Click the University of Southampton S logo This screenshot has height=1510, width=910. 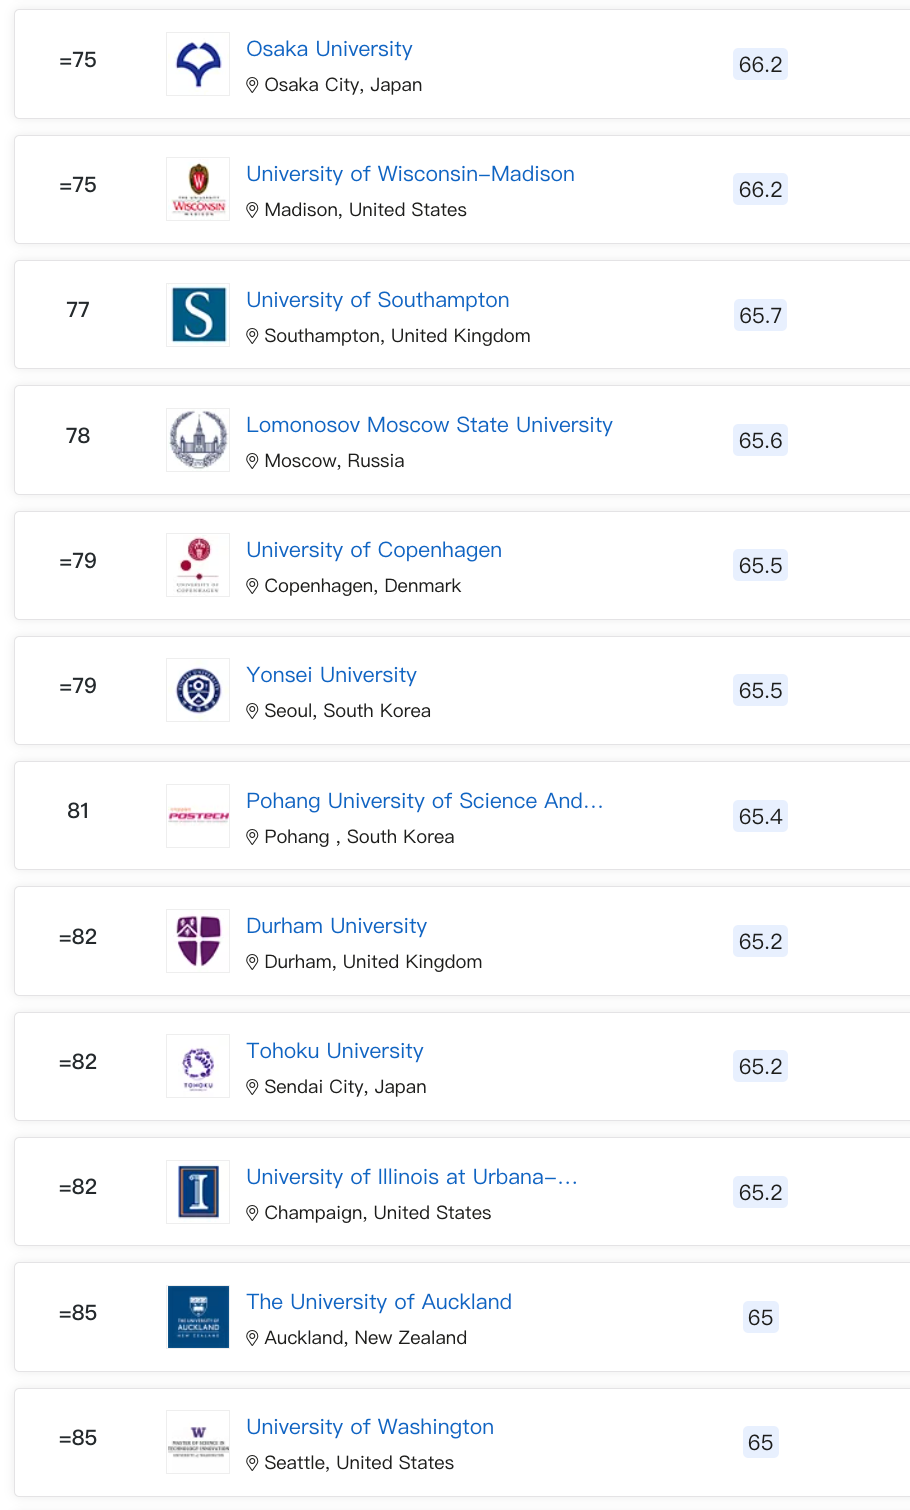tap(198, 315)
